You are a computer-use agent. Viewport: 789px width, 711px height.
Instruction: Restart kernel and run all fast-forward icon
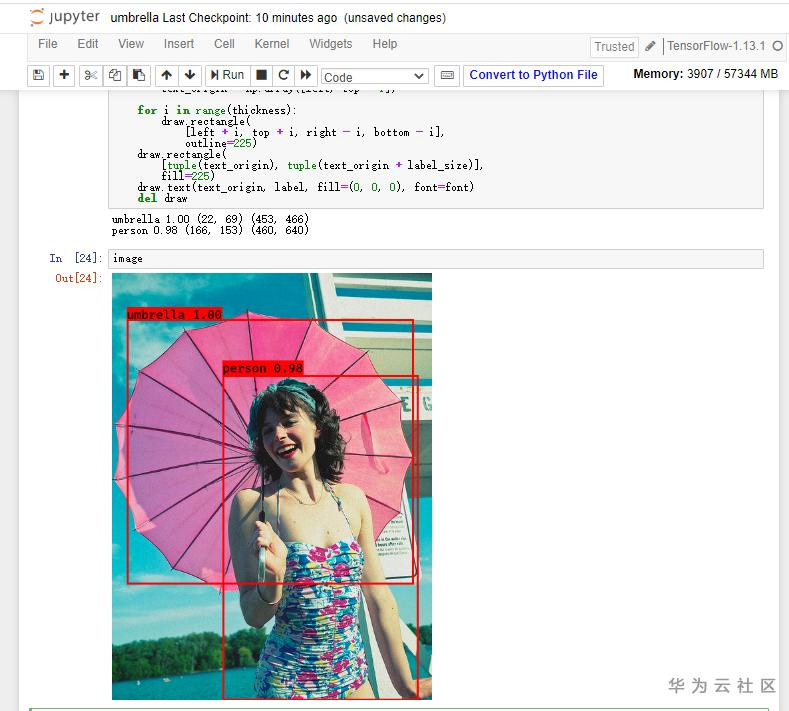pyautogui.click(x=306, y=75)
